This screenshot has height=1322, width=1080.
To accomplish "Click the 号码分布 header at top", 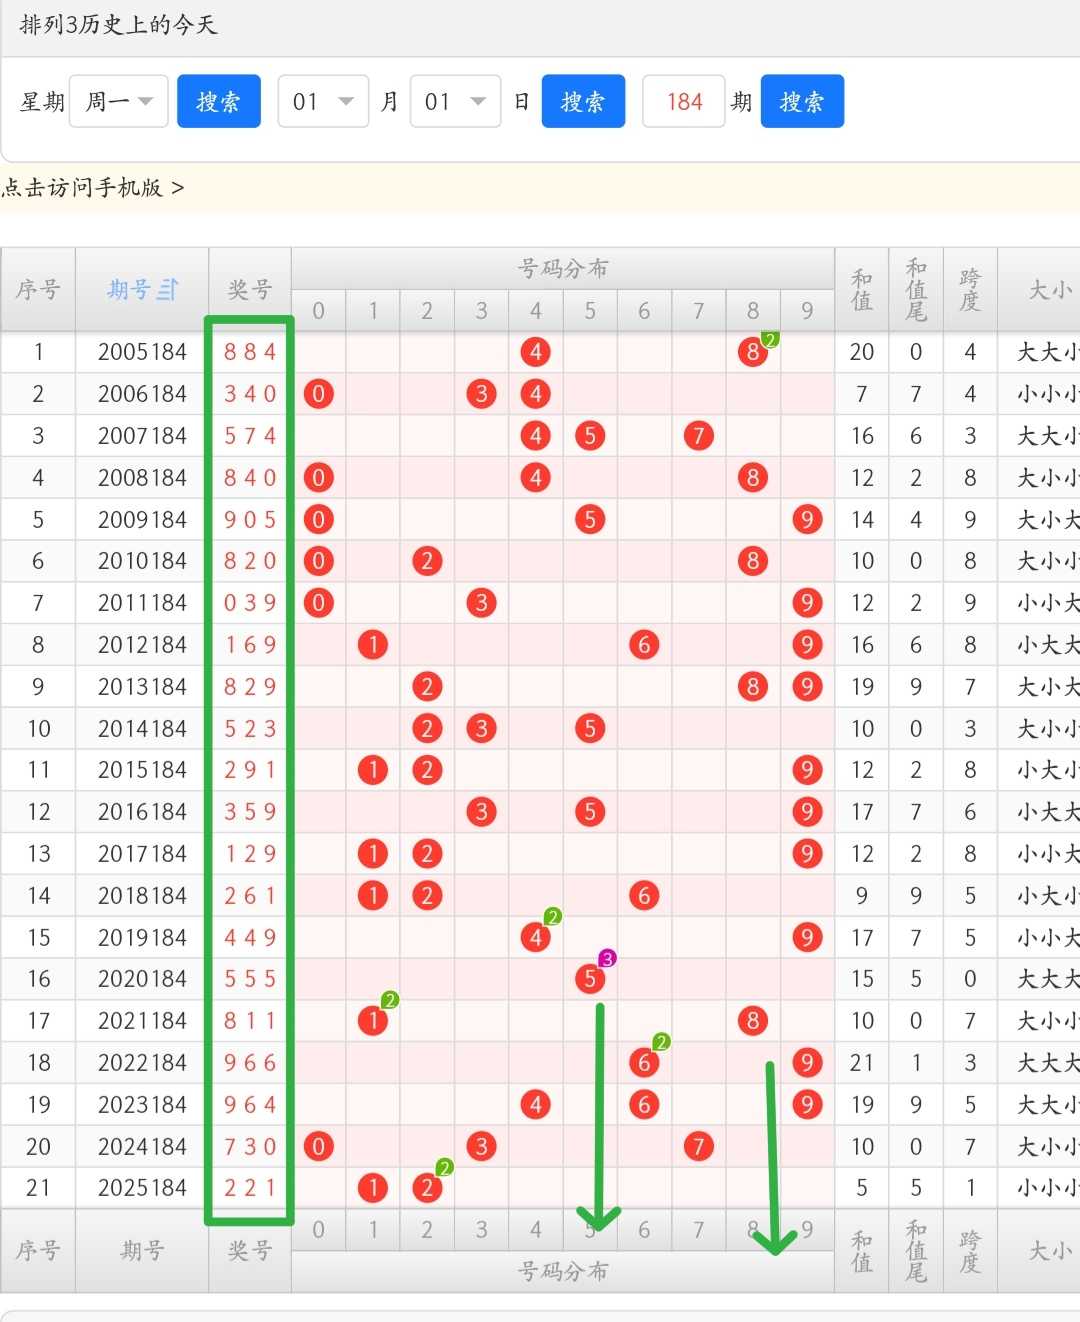I will pyautogui.click(x=563, y=269).
